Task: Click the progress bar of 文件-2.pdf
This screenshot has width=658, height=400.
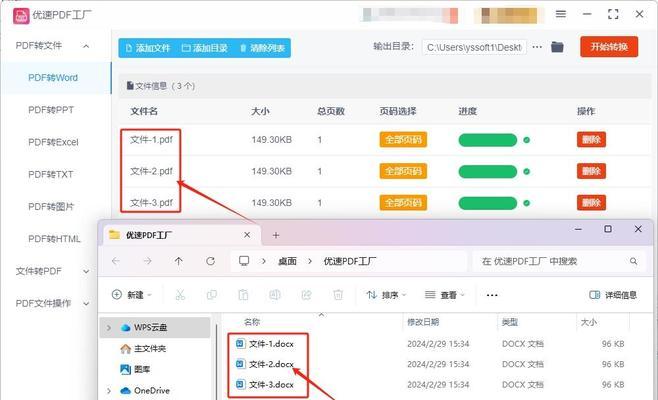Action: pos(488,172)
